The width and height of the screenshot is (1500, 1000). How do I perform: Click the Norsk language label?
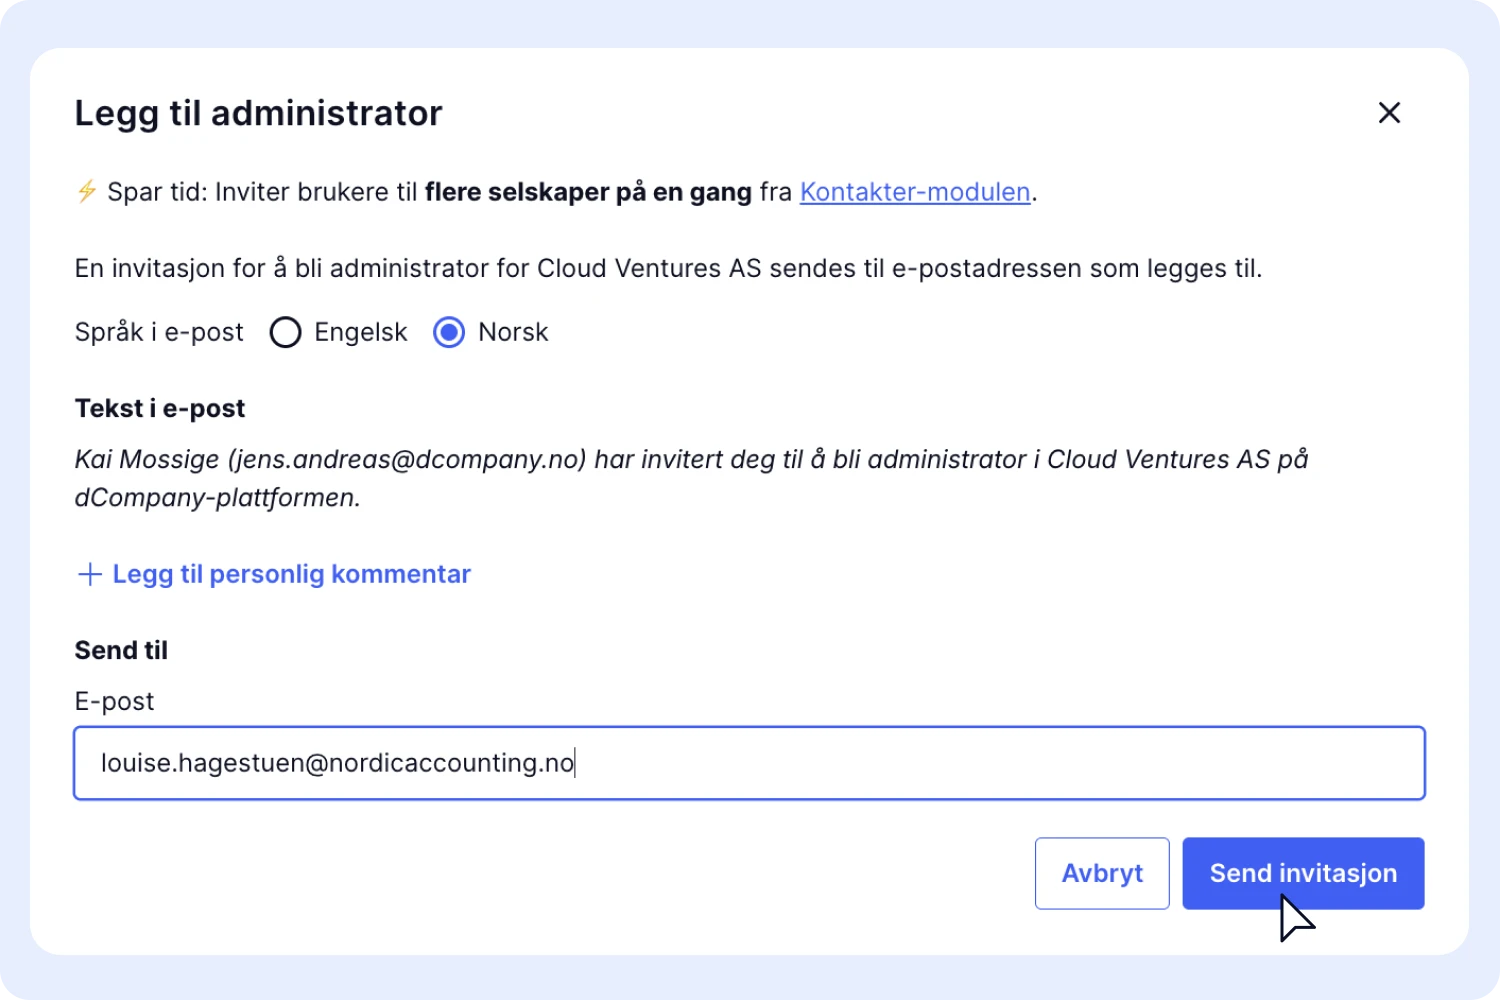coord(513,332)
